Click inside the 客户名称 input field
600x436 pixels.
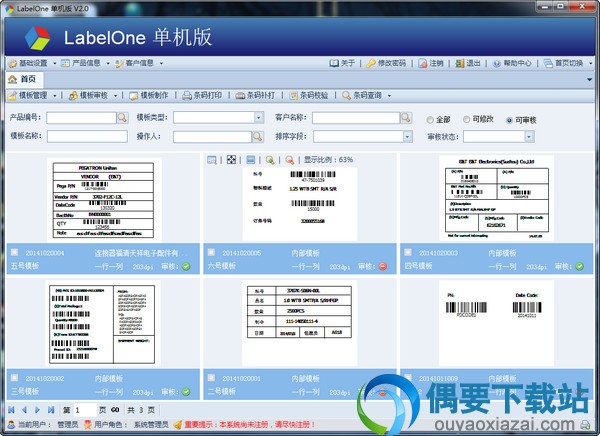[356, 118]
